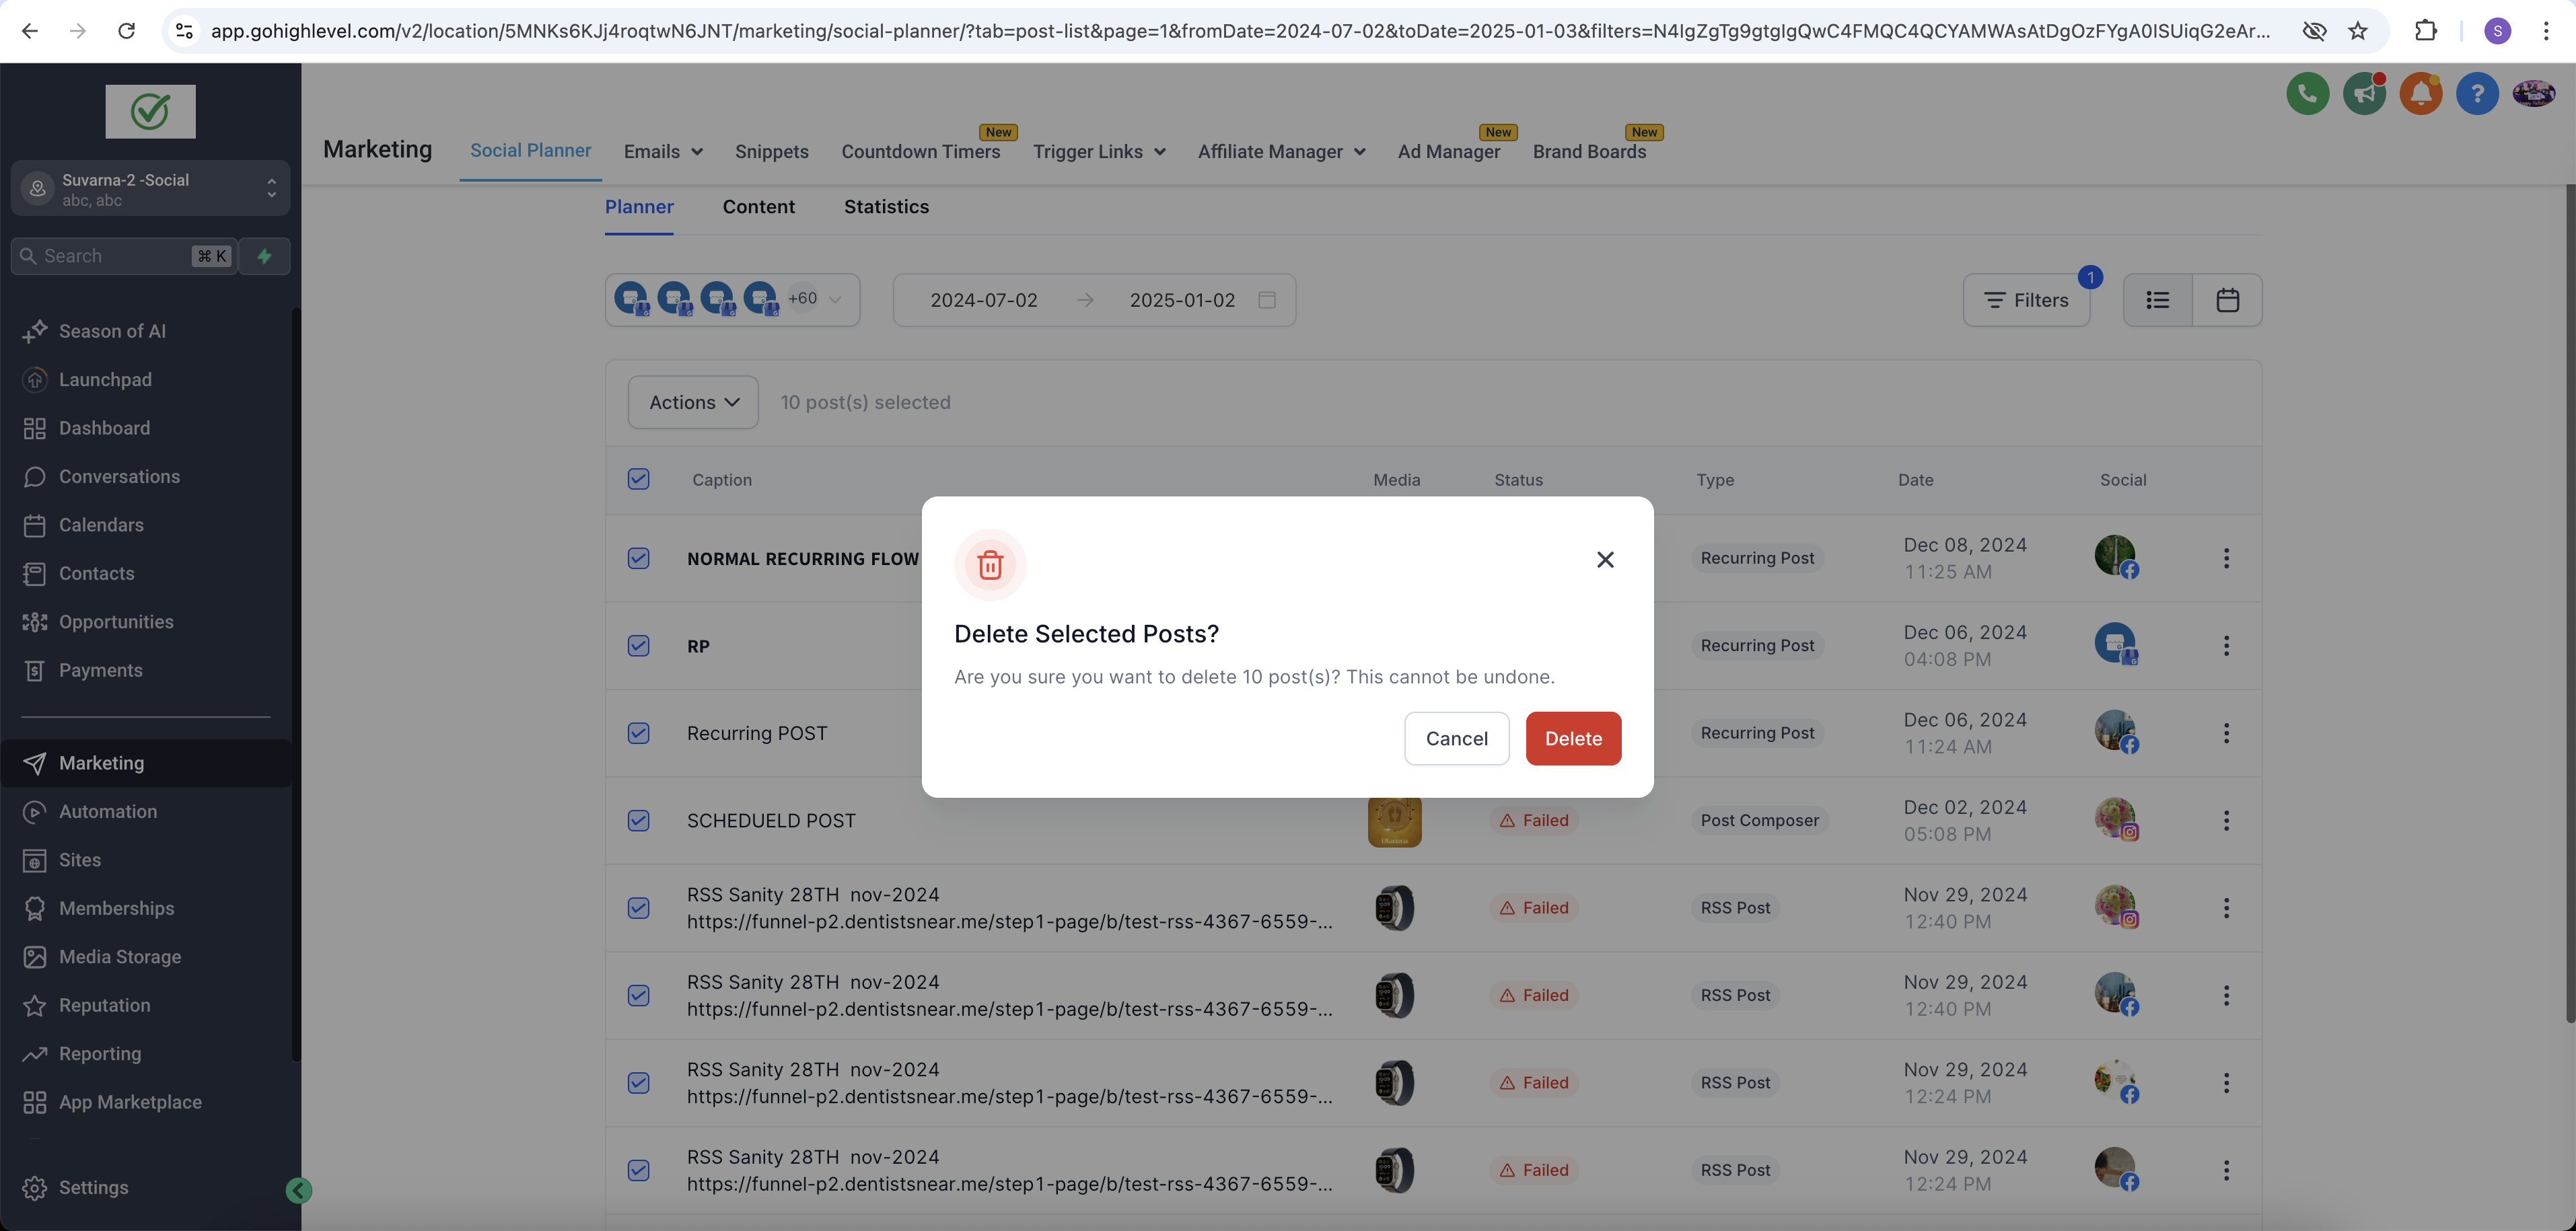Open the orange notifications bell
2576x1231 pixels.
(x=2420, y=94)
